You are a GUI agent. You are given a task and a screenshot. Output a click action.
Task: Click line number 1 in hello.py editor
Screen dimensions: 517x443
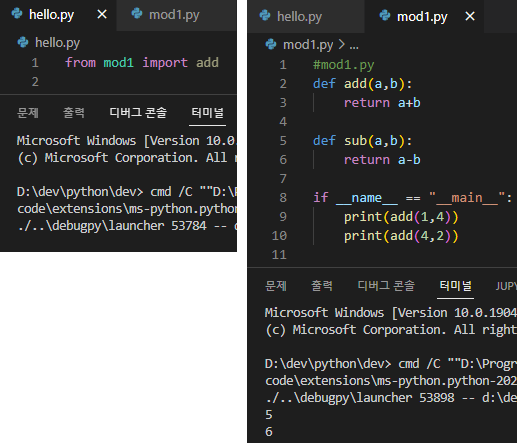coord(35,63)
